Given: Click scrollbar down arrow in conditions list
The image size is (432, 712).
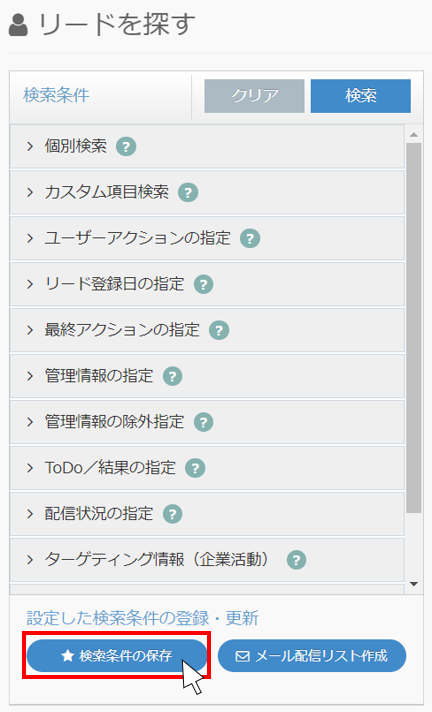Looking at the screenshot, I should (x=413, y=584).
